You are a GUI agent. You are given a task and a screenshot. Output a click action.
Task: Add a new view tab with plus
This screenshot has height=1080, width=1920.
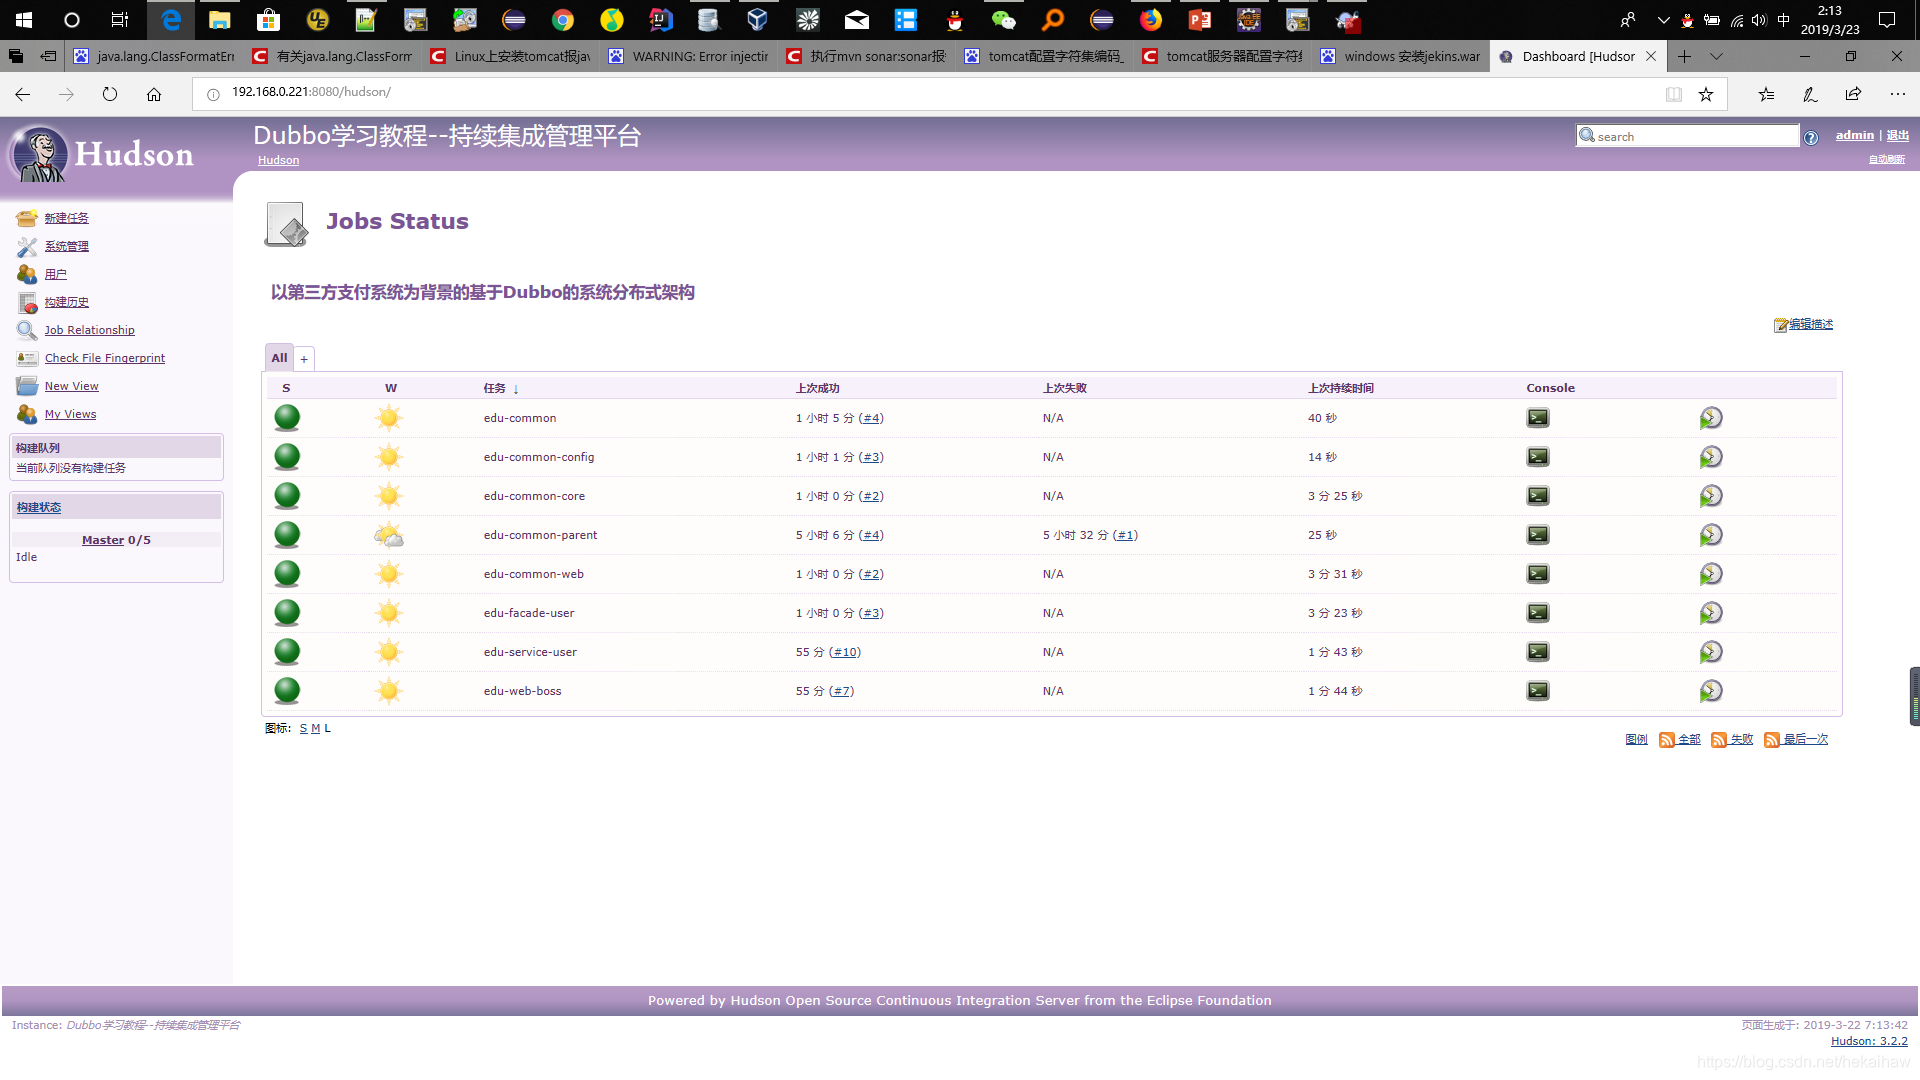[304, 359]
